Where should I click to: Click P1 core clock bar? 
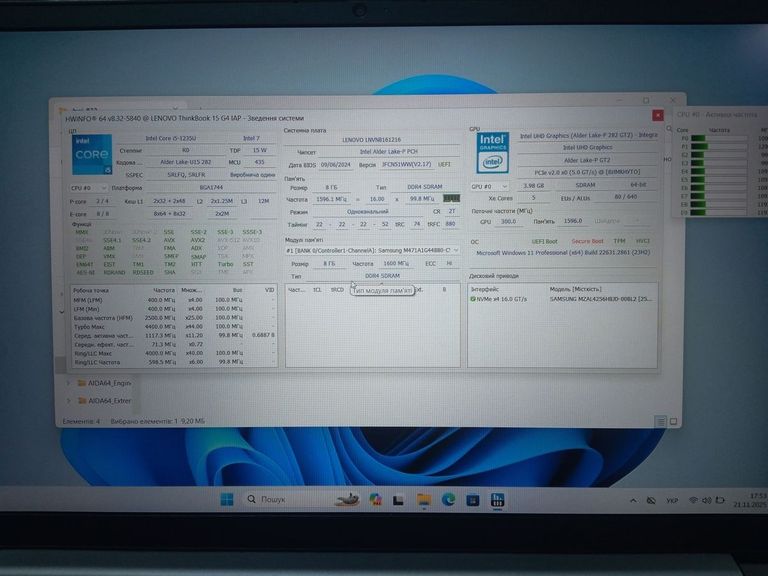[x=719, y=146]
